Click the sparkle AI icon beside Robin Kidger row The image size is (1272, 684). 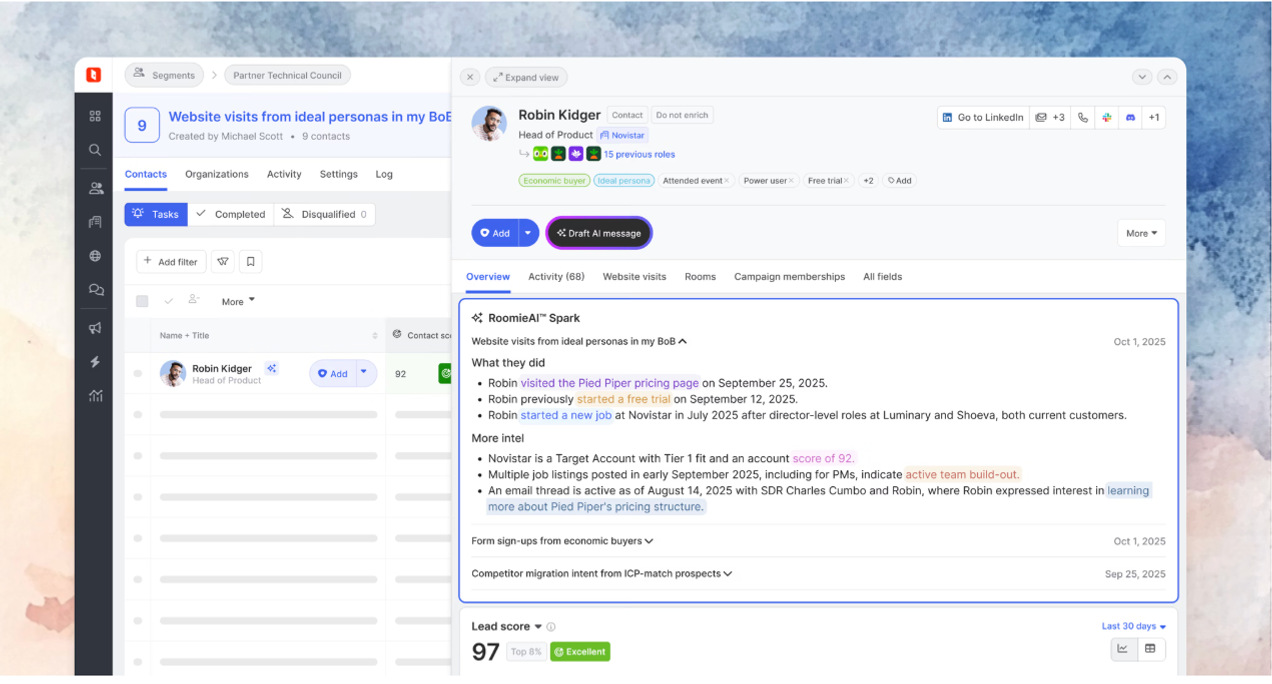point(271,369)
